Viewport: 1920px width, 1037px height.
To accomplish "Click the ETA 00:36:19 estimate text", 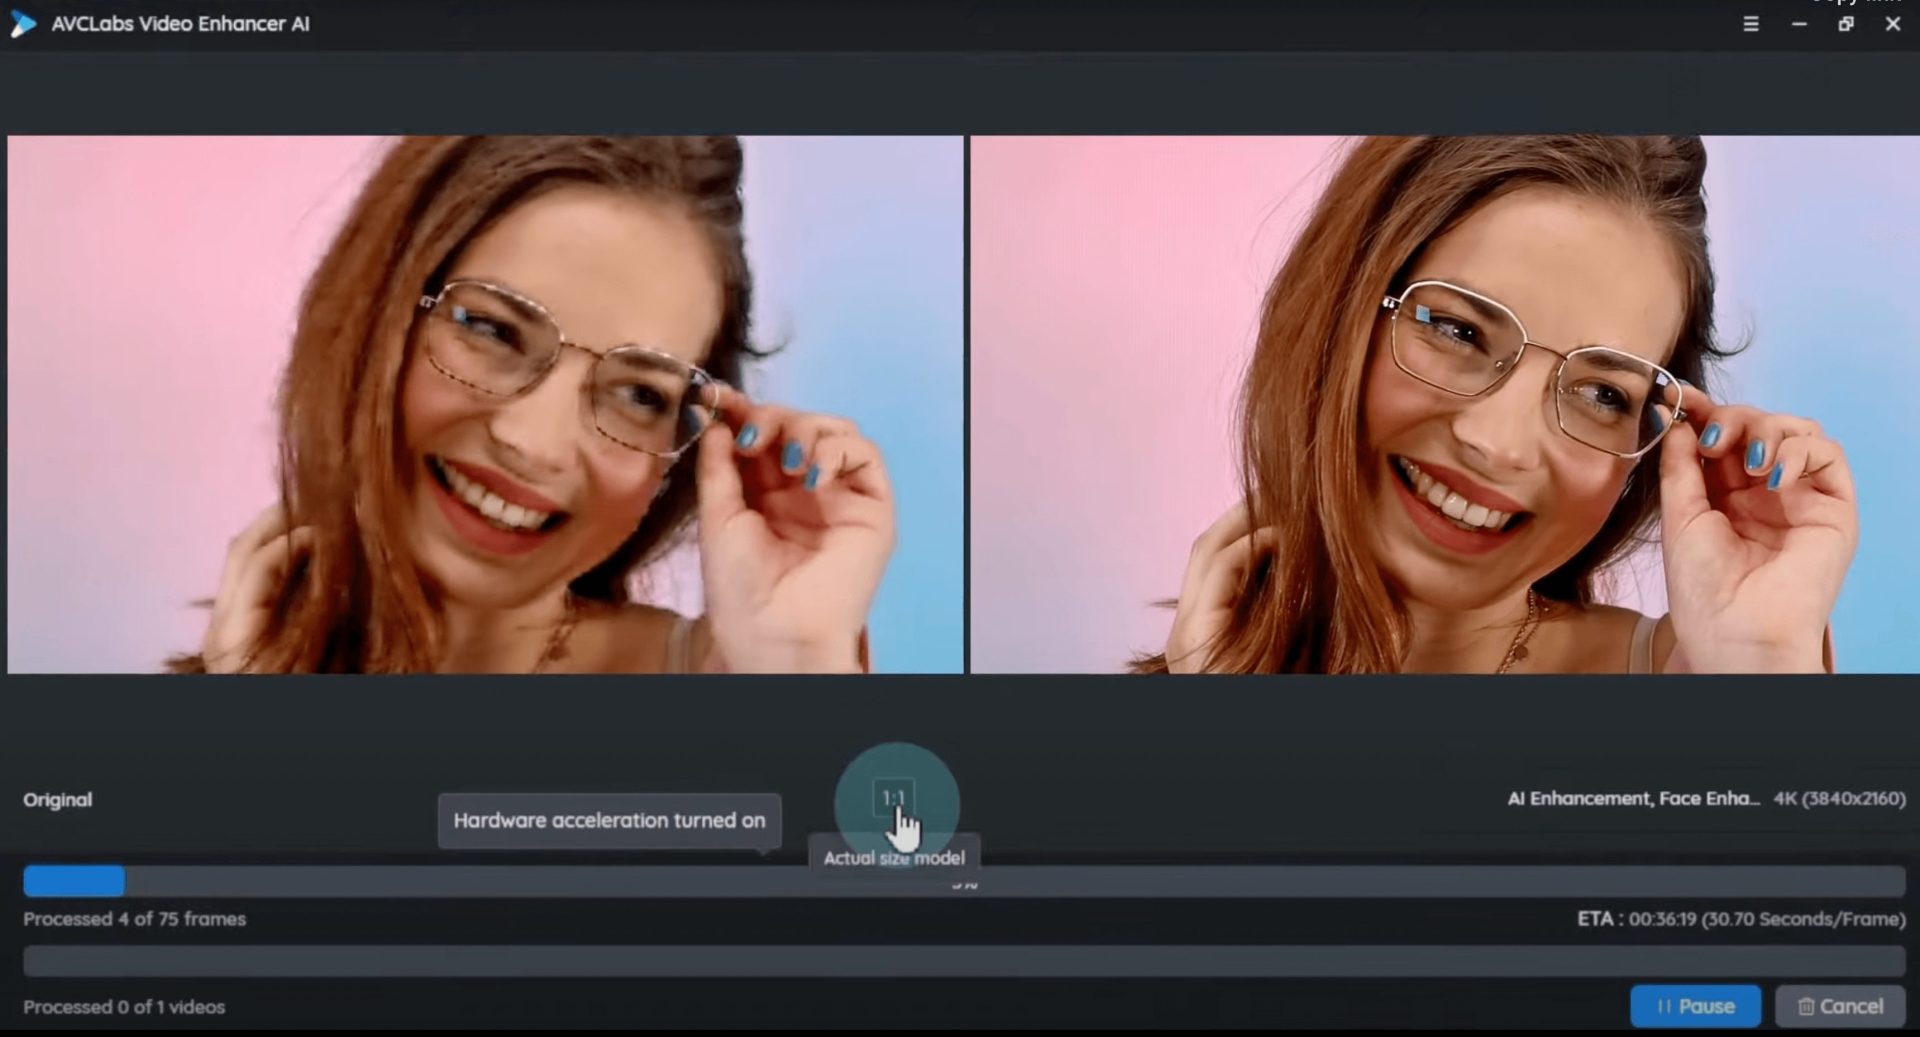I will 1745,919.
